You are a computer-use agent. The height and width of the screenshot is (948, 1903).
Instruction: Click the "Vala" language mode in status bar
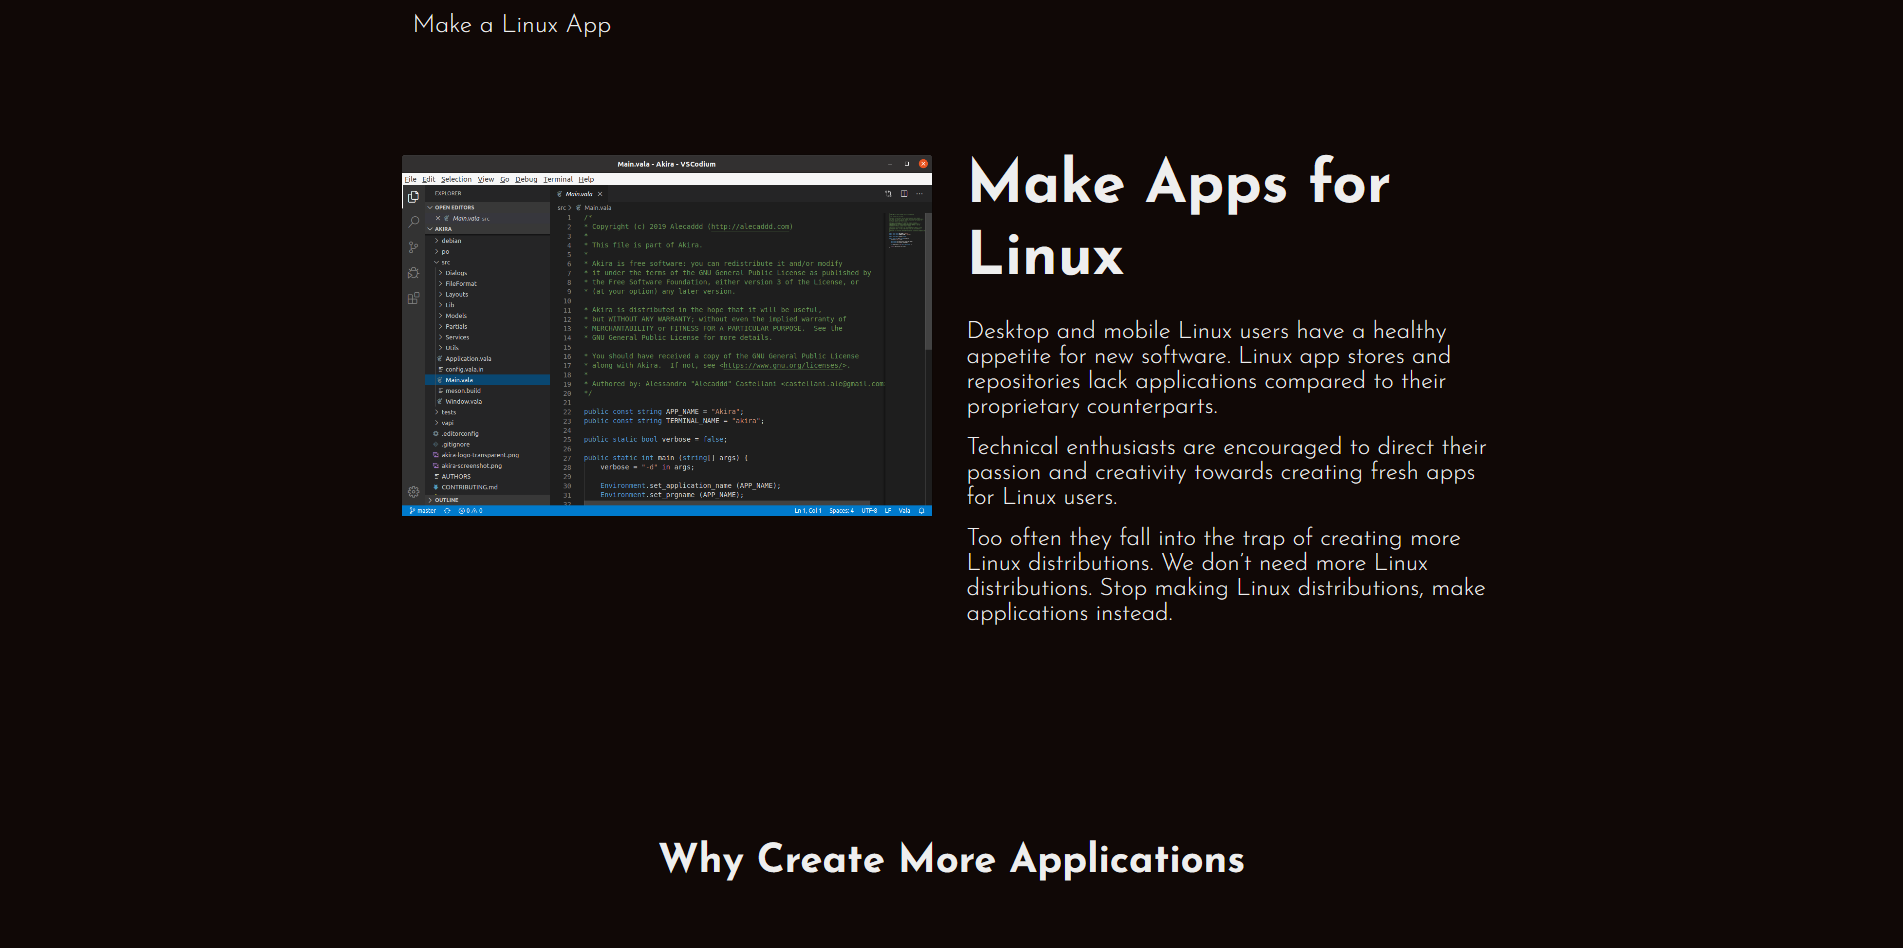pos(904,511)
